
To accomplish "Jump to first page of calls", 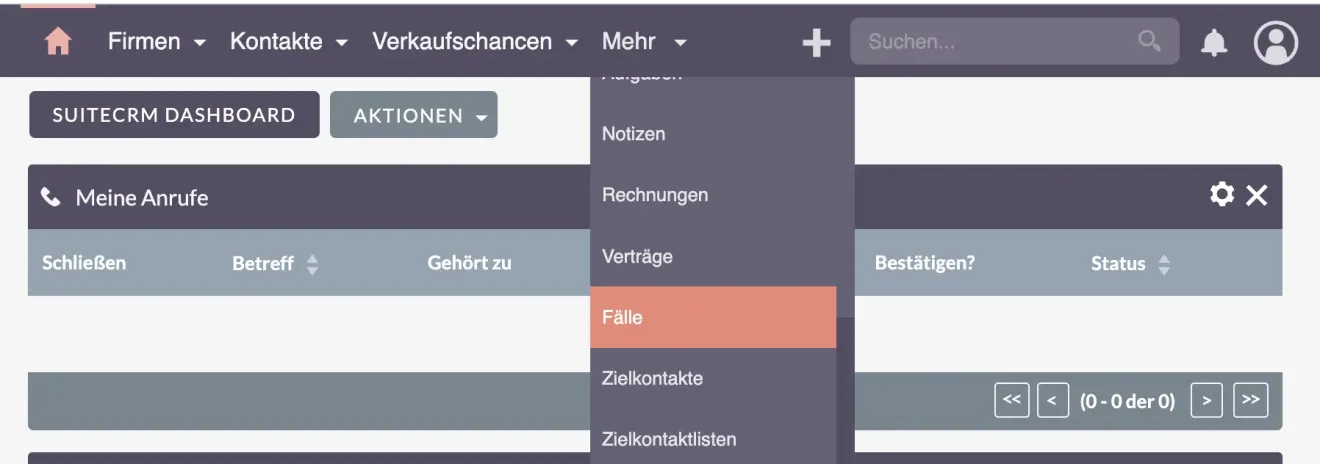I will (x=1011, y=401).
